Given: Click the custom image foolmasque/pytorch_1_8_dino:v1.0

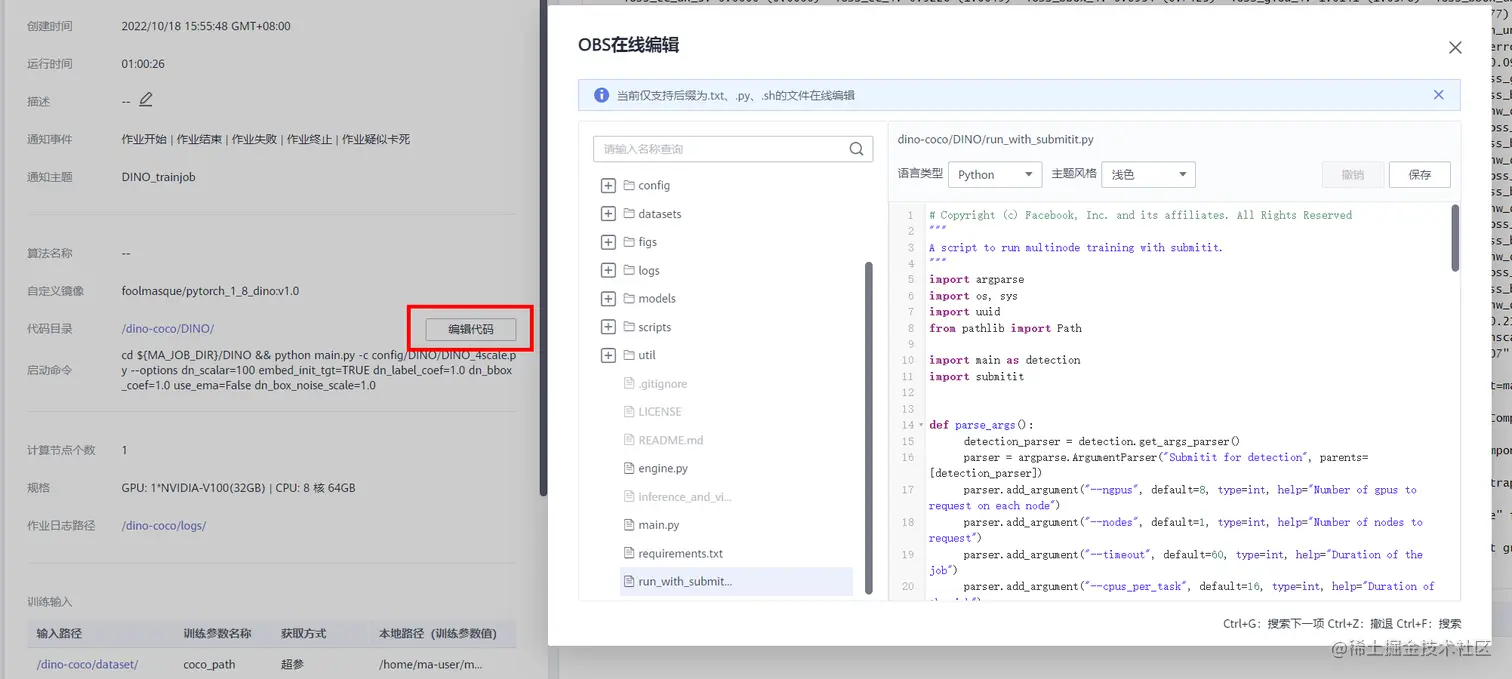Looking at the screenshot, I should (x=210, y=291).
